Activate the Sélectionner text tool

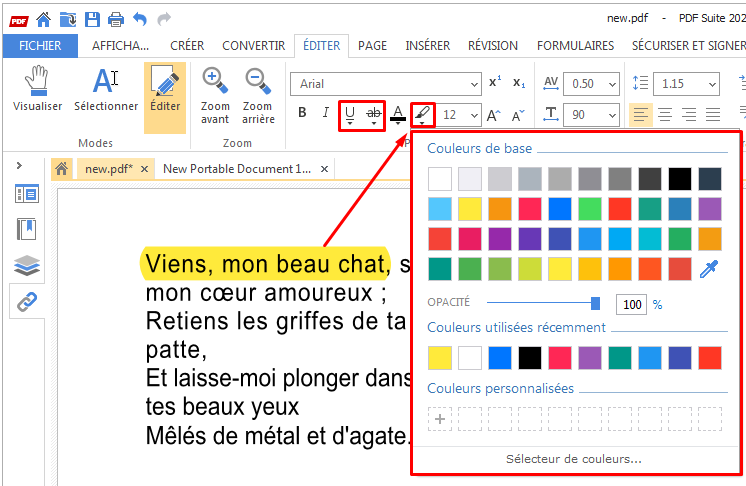[x=106, y=89]
